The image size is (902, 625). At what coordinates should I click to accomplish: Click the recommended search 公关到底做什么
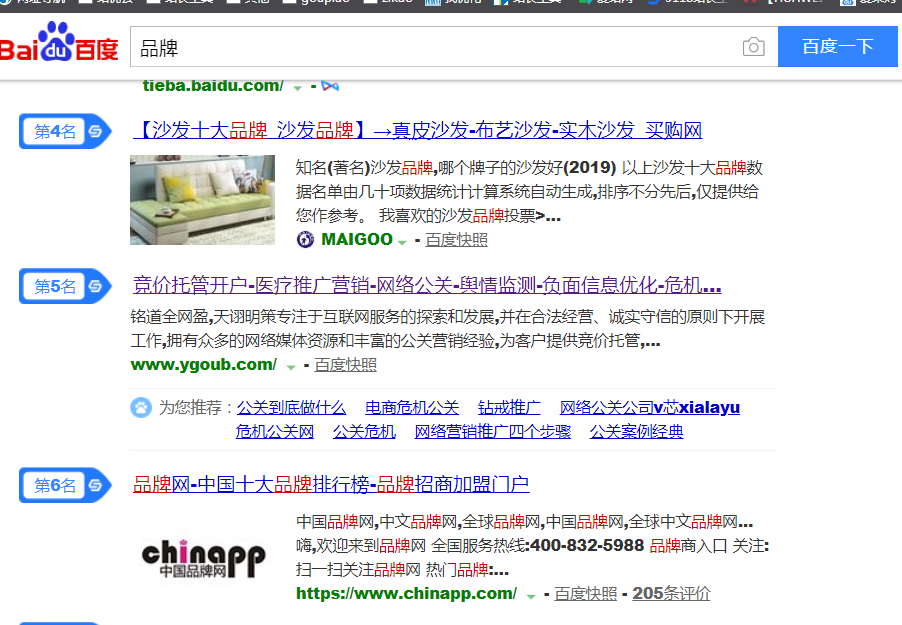(x=291, y=407)
